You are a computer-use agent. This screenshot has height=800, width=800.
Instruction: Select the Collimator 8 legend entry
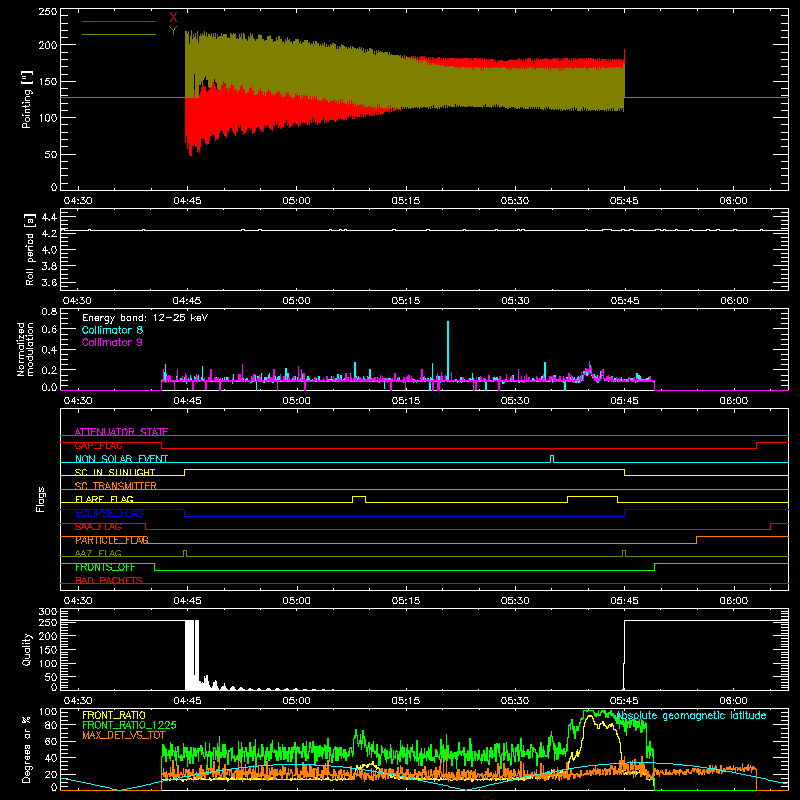coord(112,330)
